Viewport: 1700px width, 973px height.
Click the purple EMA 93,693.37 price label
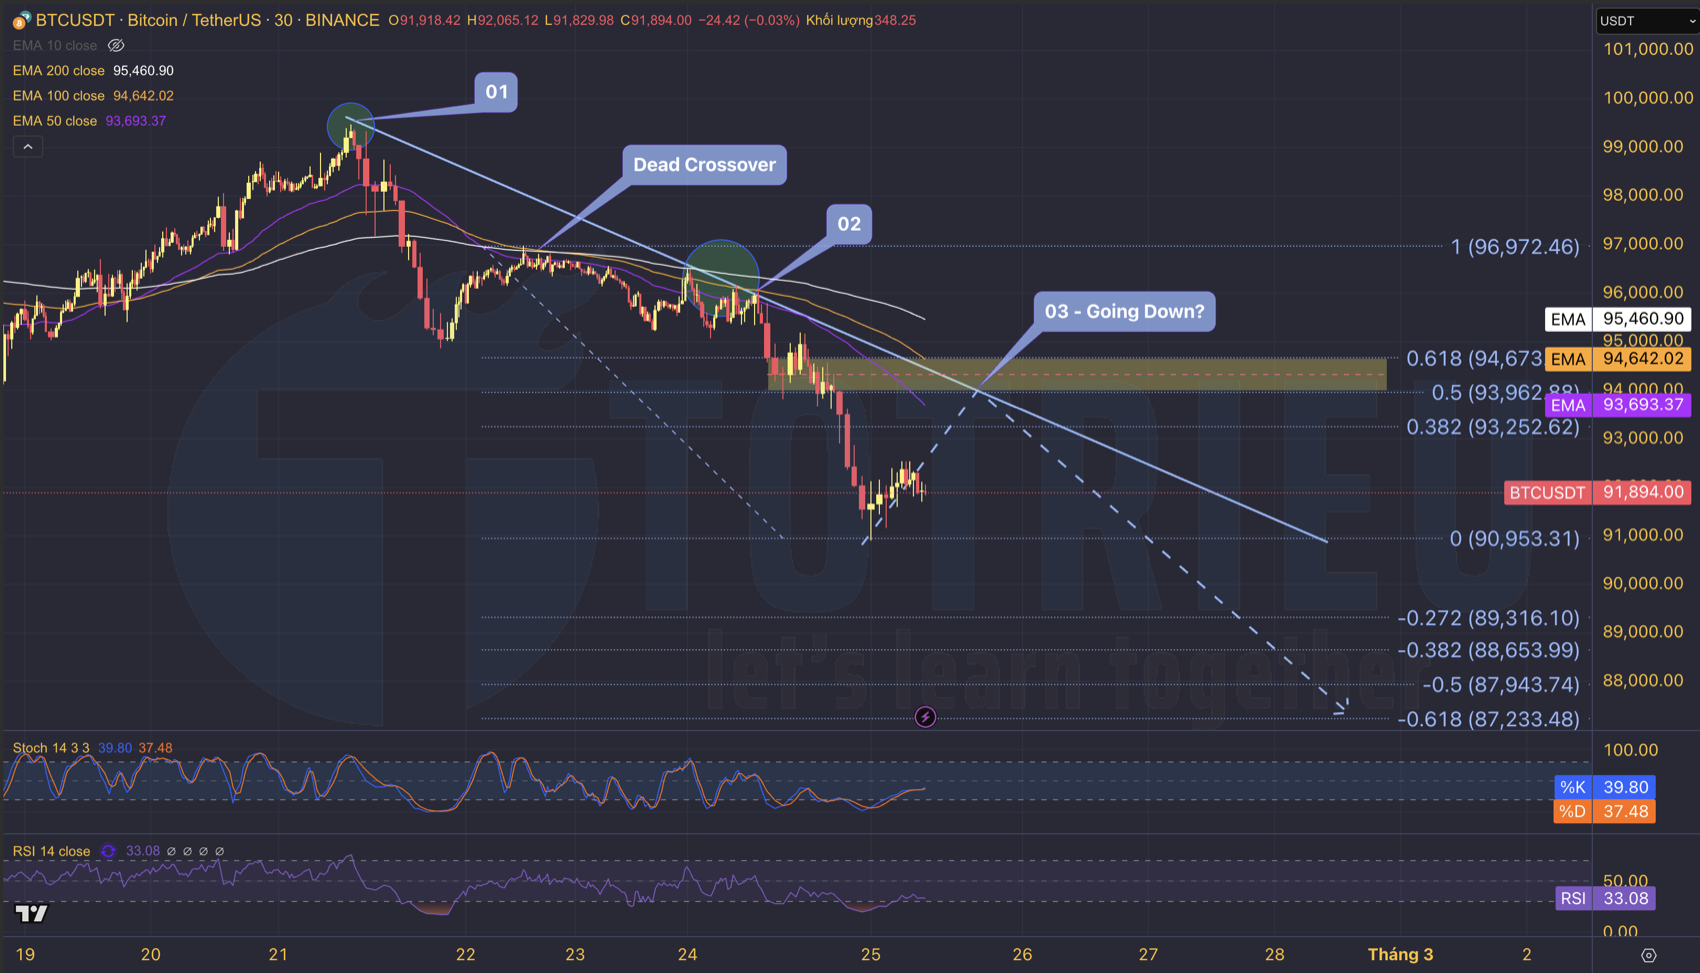coord(1618,405)
